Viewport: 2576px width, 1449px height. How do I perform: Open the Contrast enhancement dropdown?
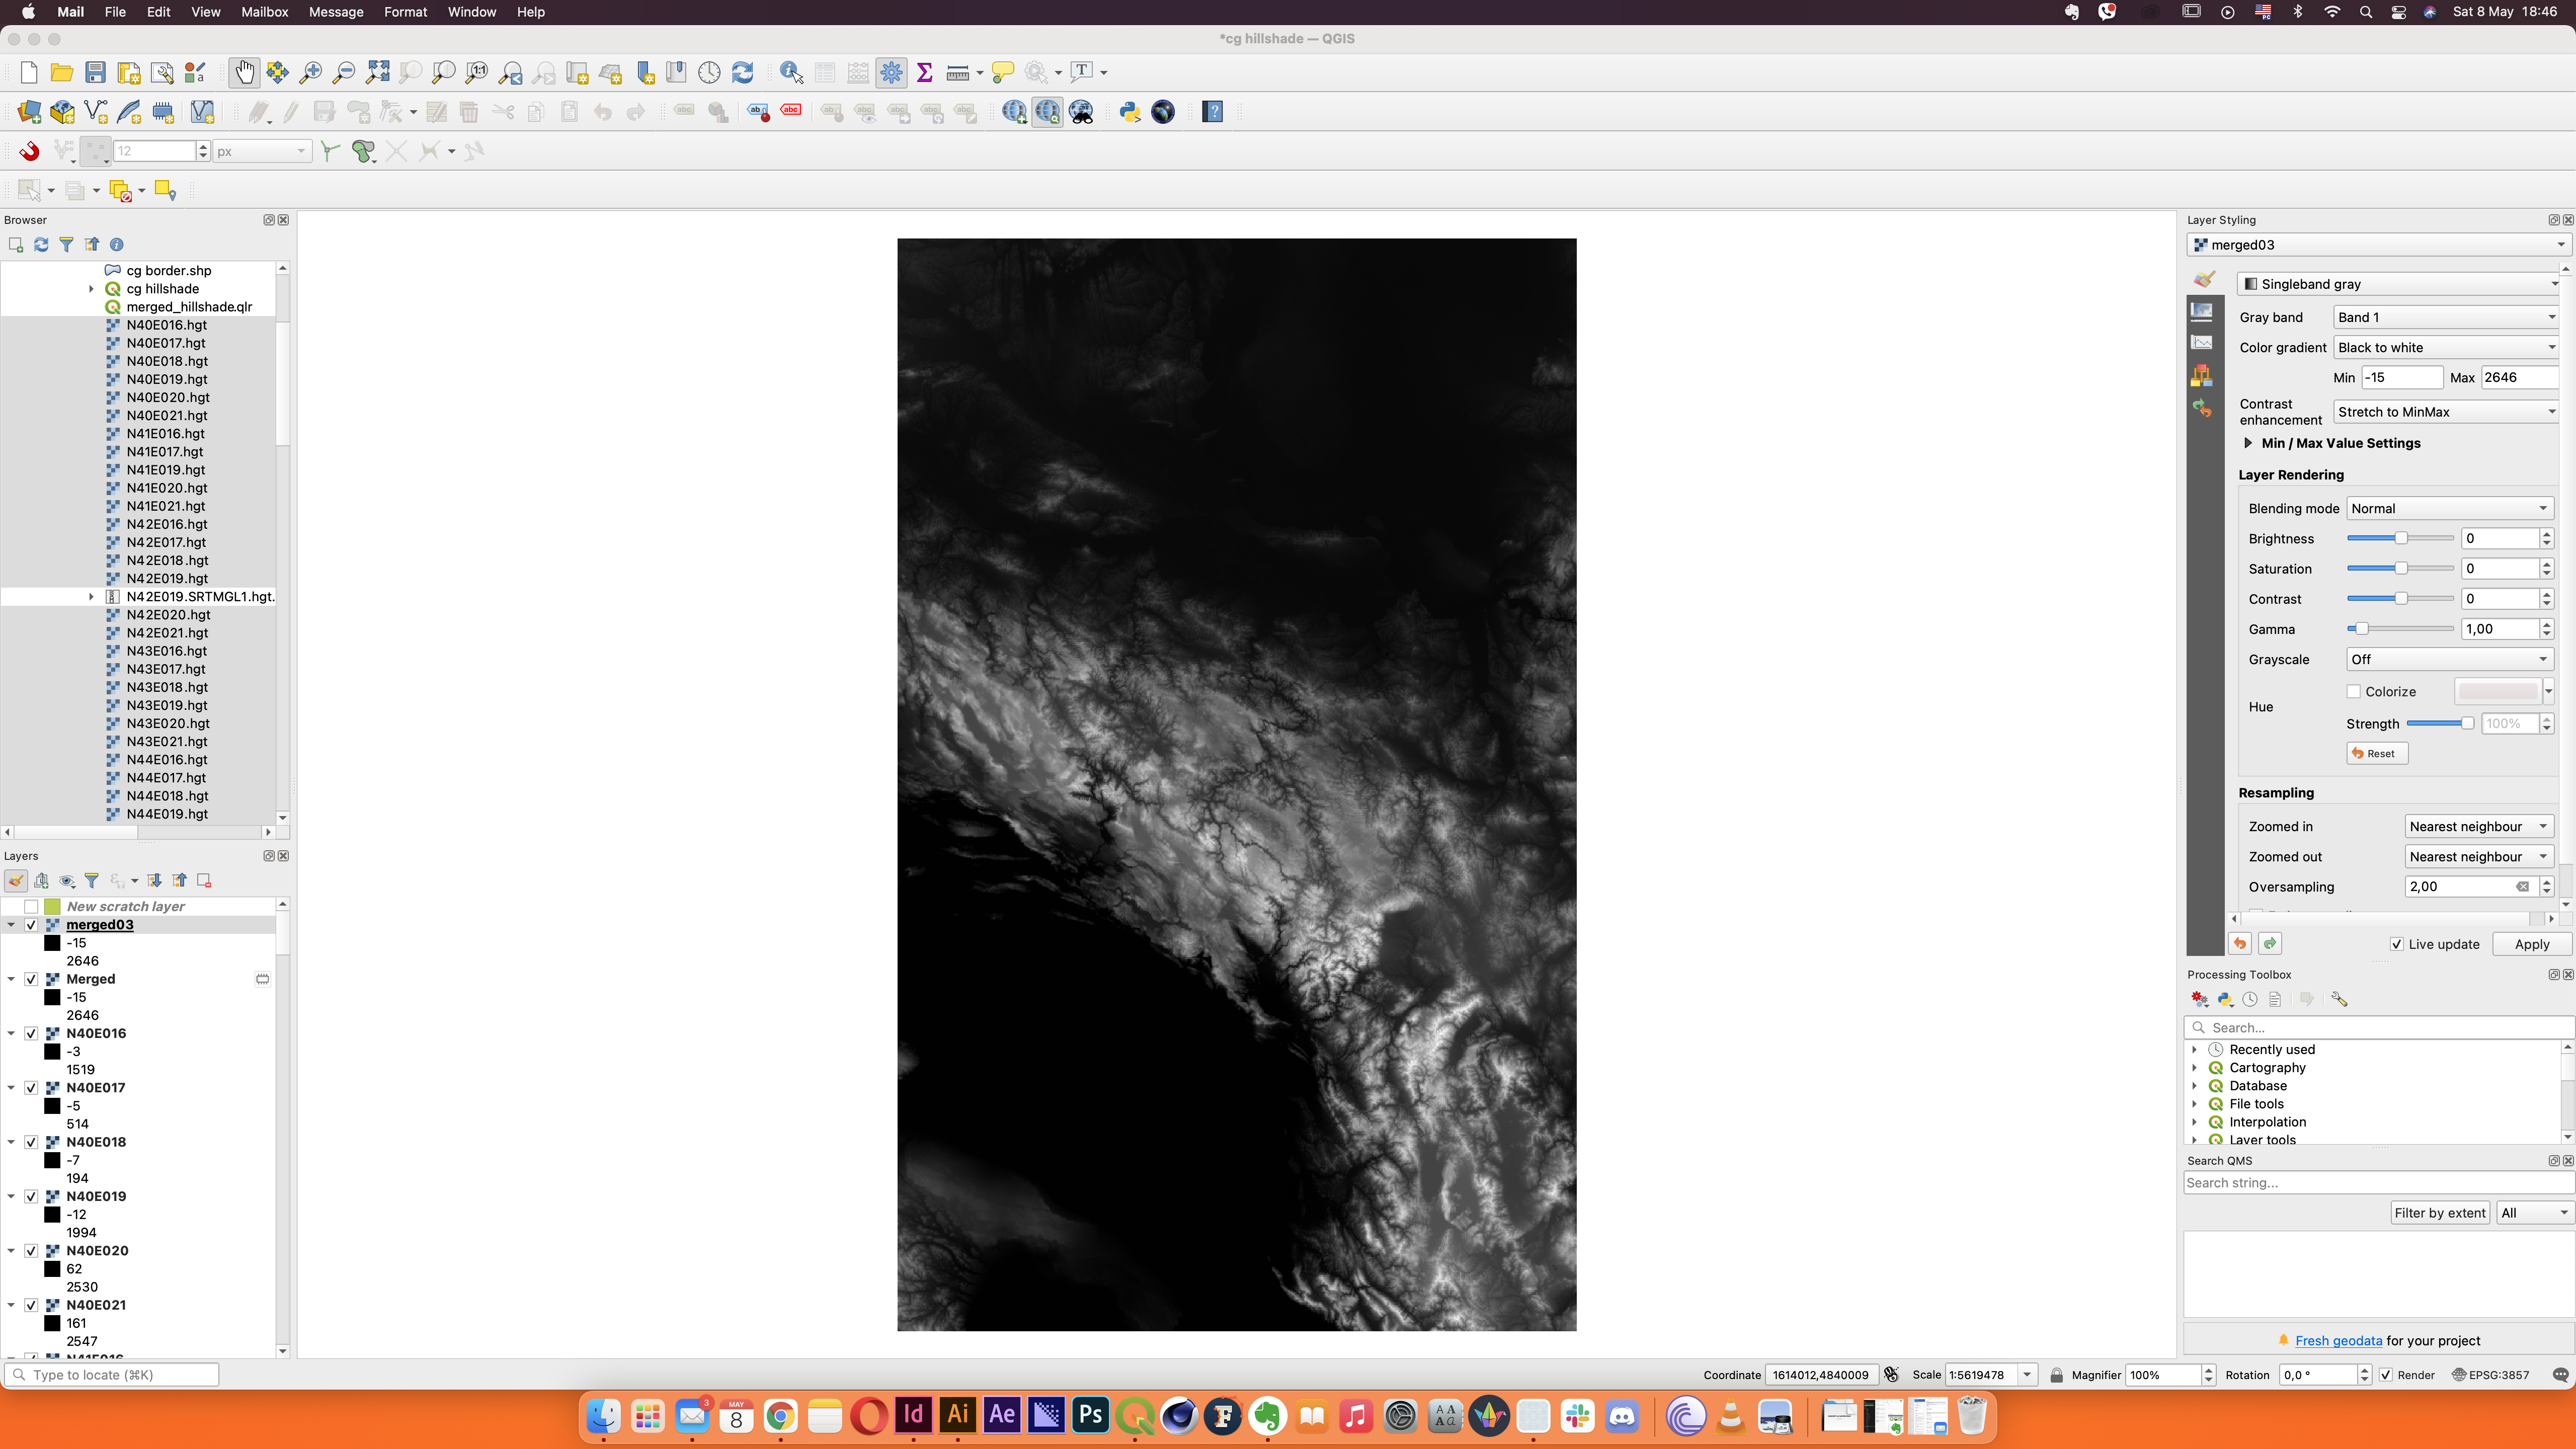coord(2446,412)
